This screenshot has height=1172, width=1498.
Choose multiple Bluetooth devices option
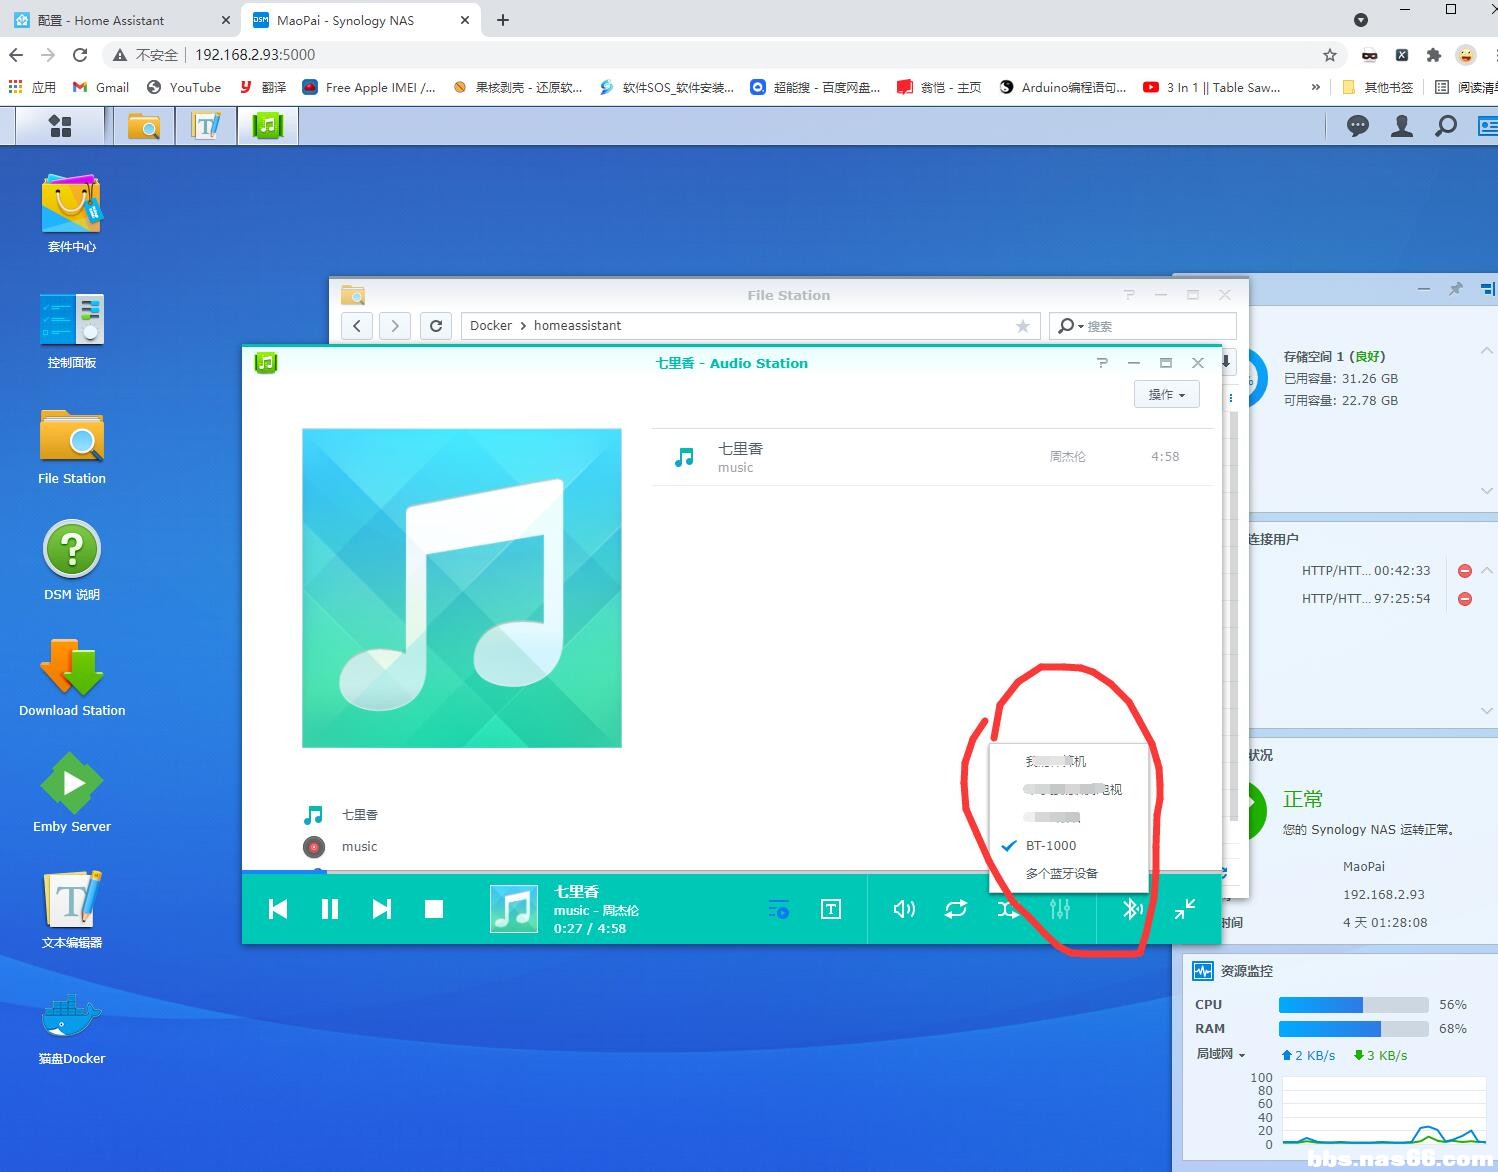coord(1068,873)
